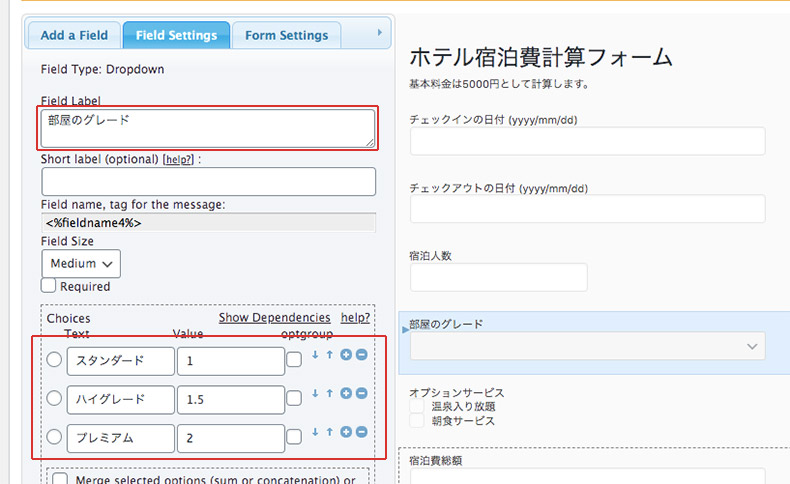Click the オプションサービス label

click(x=456, y=392)
